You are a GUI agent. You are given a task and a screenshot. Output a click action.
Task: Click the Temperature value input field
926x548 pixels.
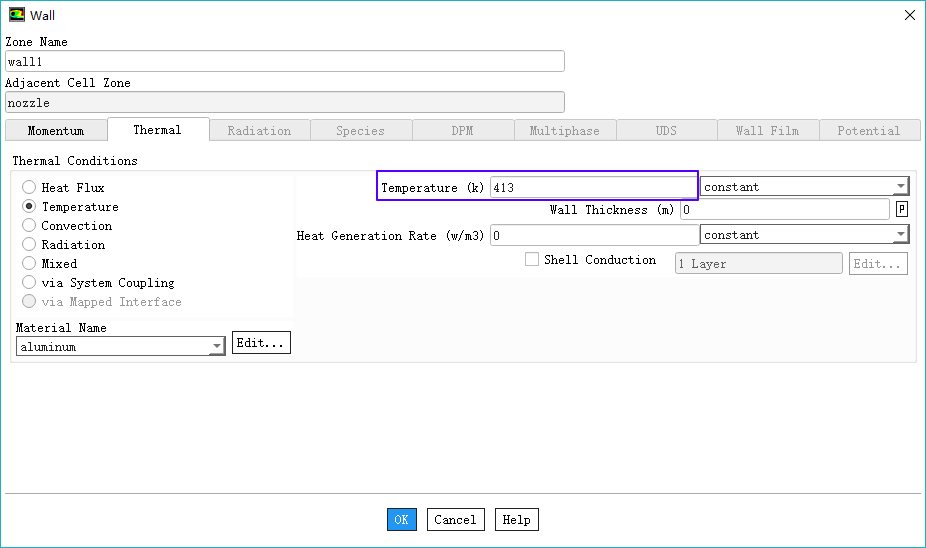pos(593,187)
